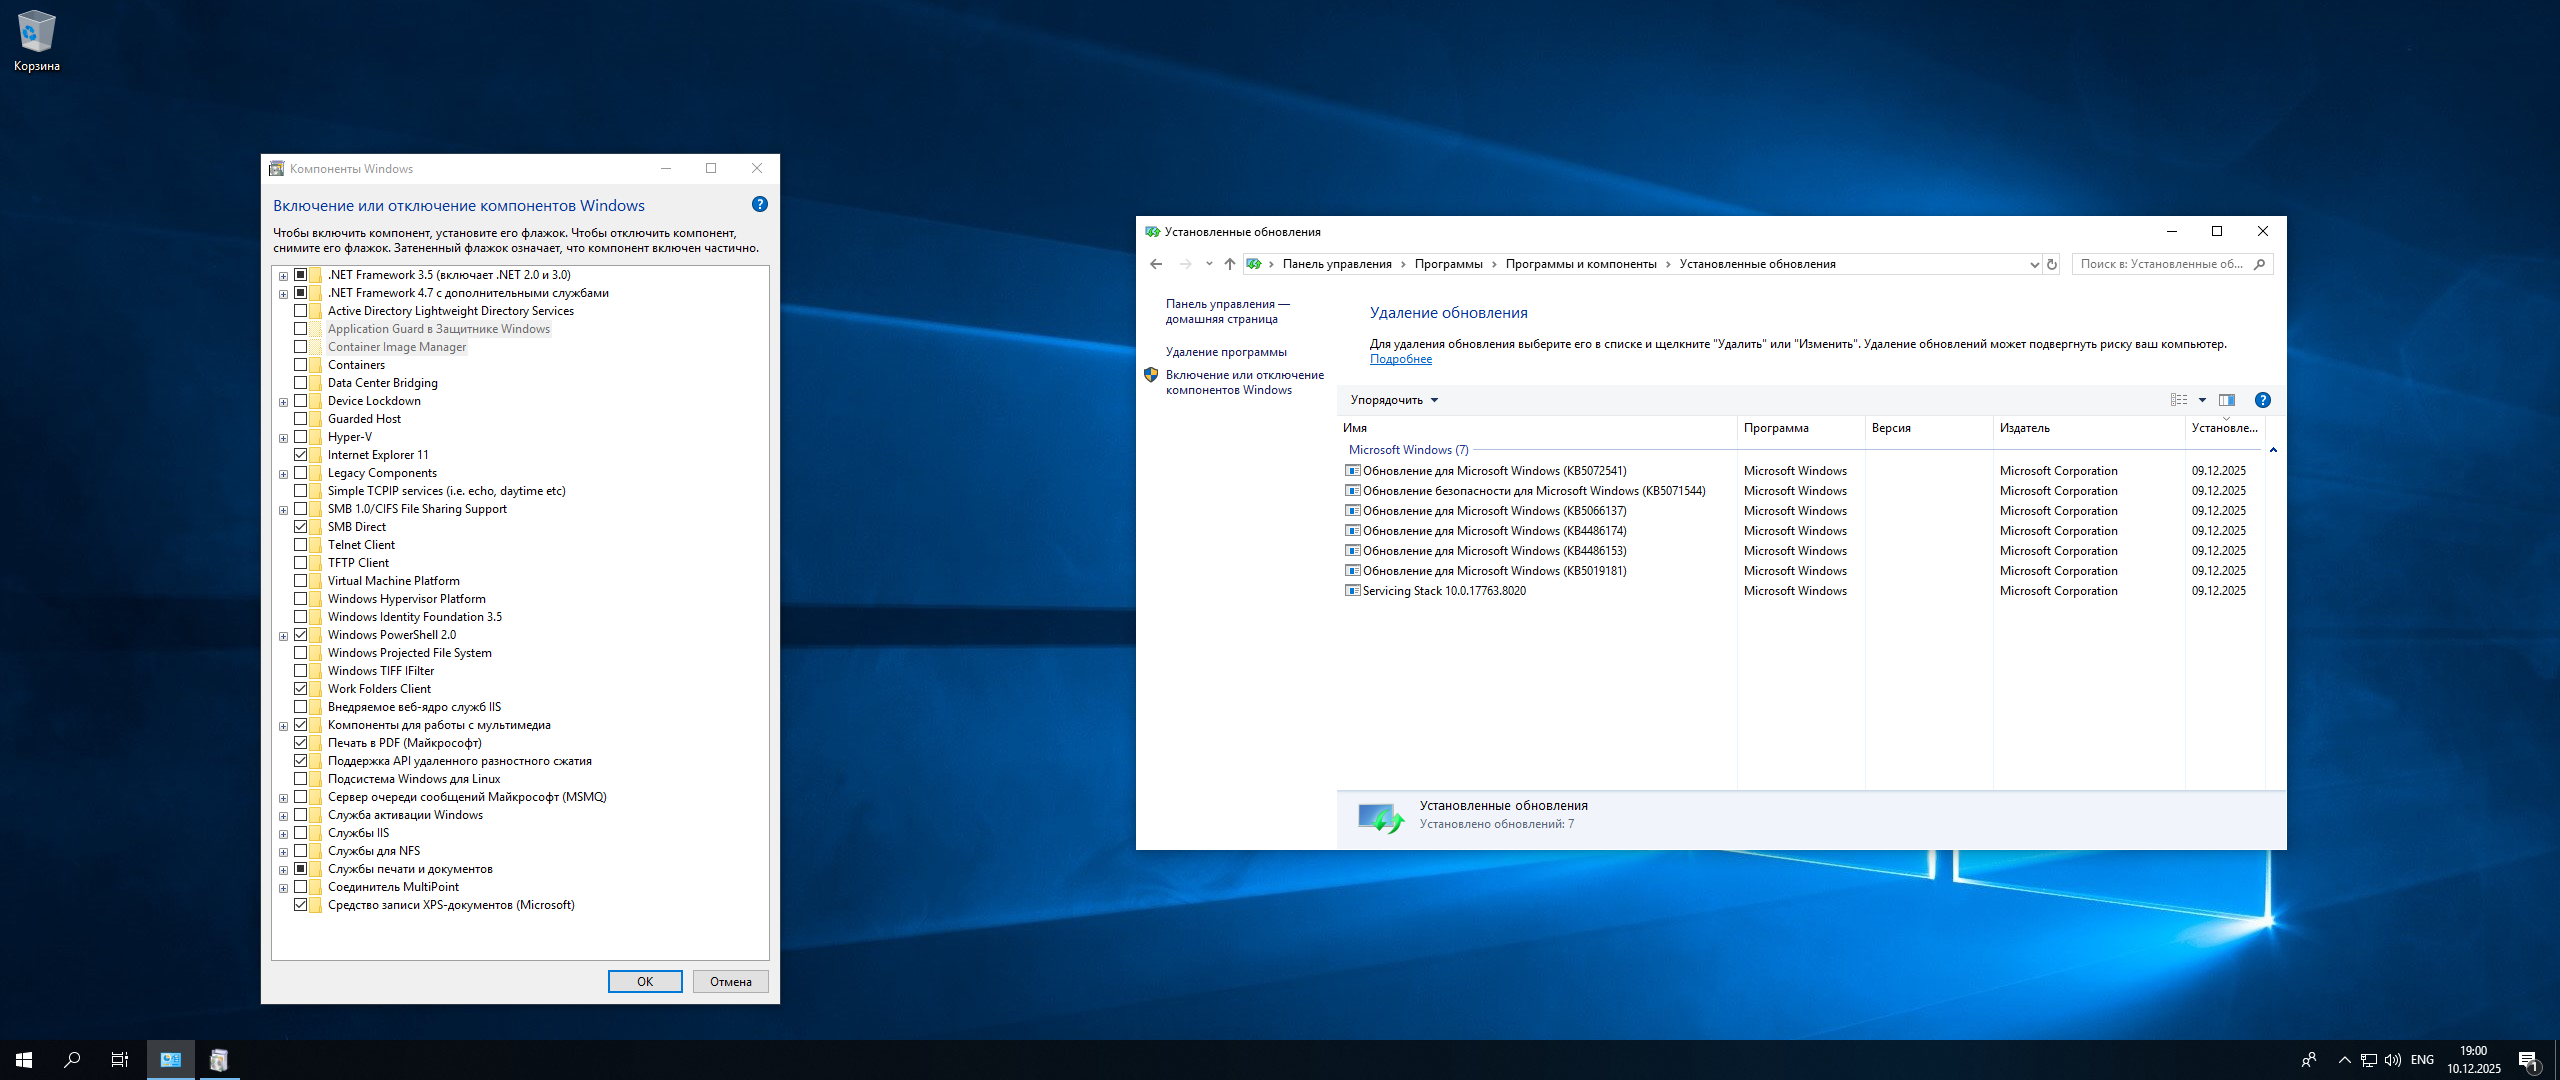Click the up-folder arrow in navigation bar
2560x1080 pixels.
1230,264
